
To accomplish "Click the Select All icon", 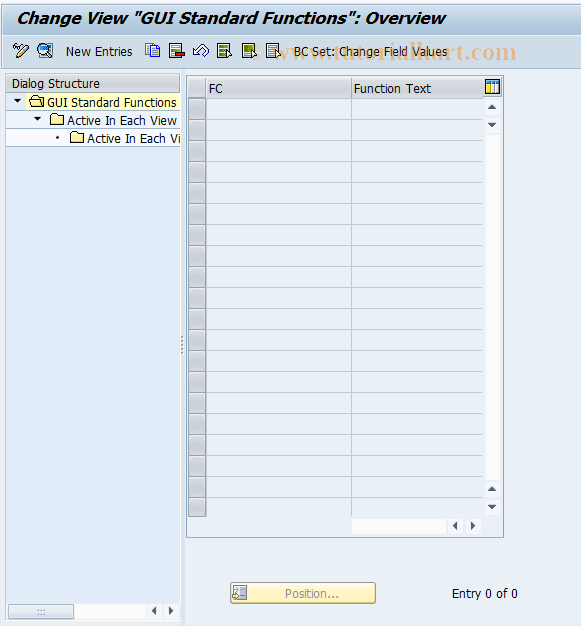I will point(224,51).
